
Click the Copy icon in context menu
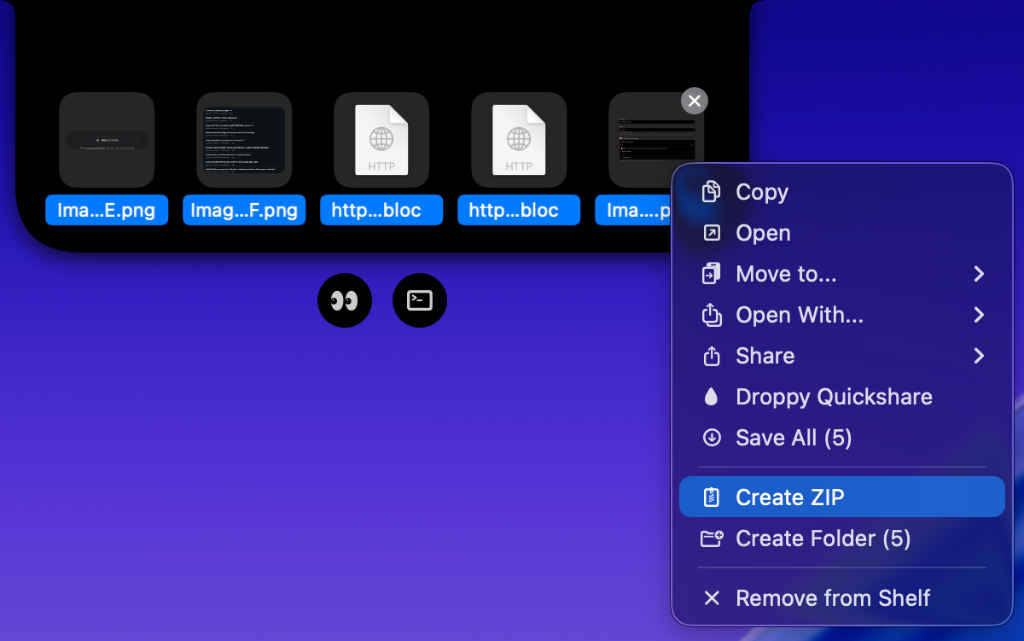click(711, 192)
